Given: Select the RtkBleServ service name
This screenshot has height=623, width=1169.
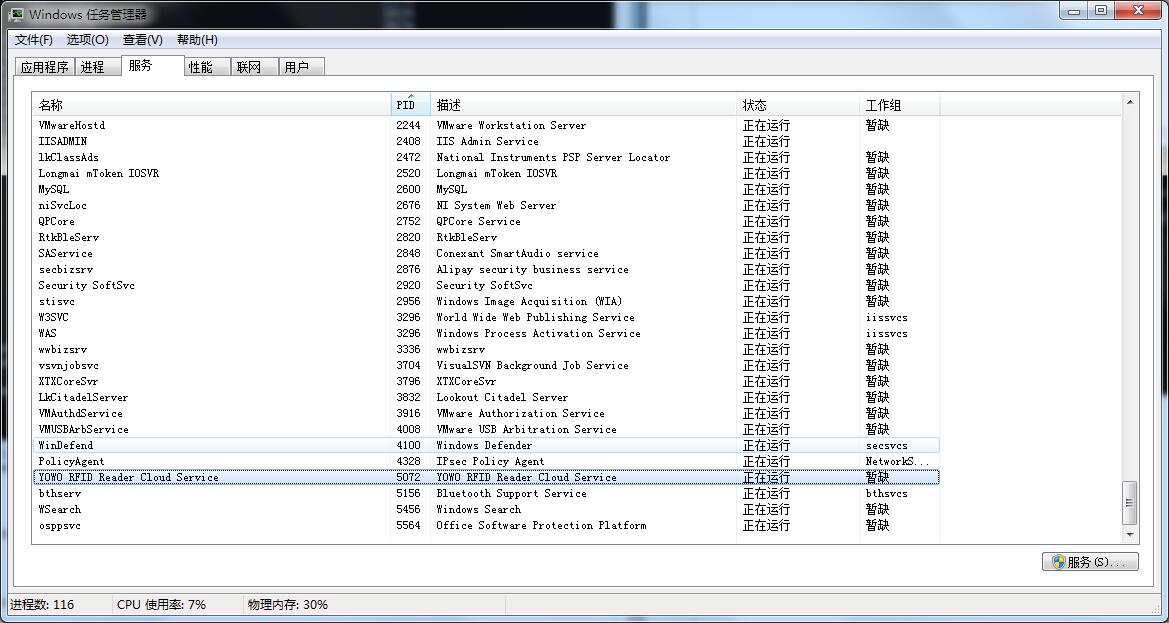Looking at the screenshot, I should pyautogui.click(x=69, y=237).
